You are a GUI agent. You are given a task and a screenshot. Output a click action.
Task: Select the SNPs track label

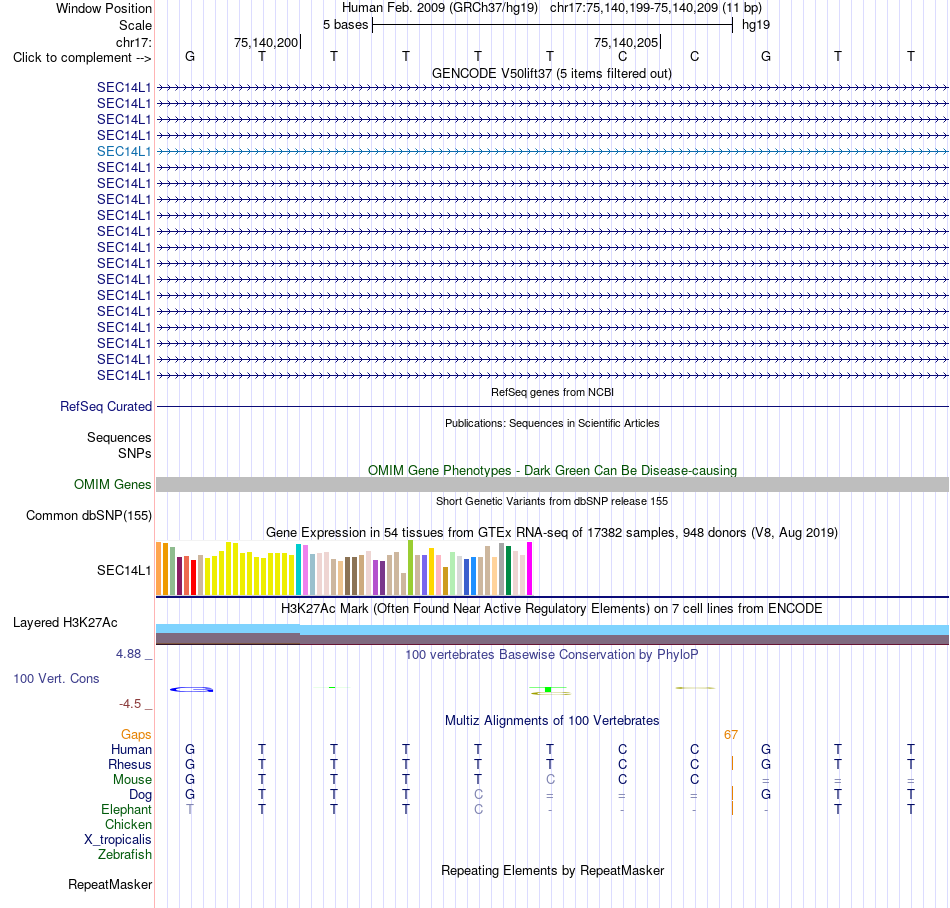click(x=135, y=453)
